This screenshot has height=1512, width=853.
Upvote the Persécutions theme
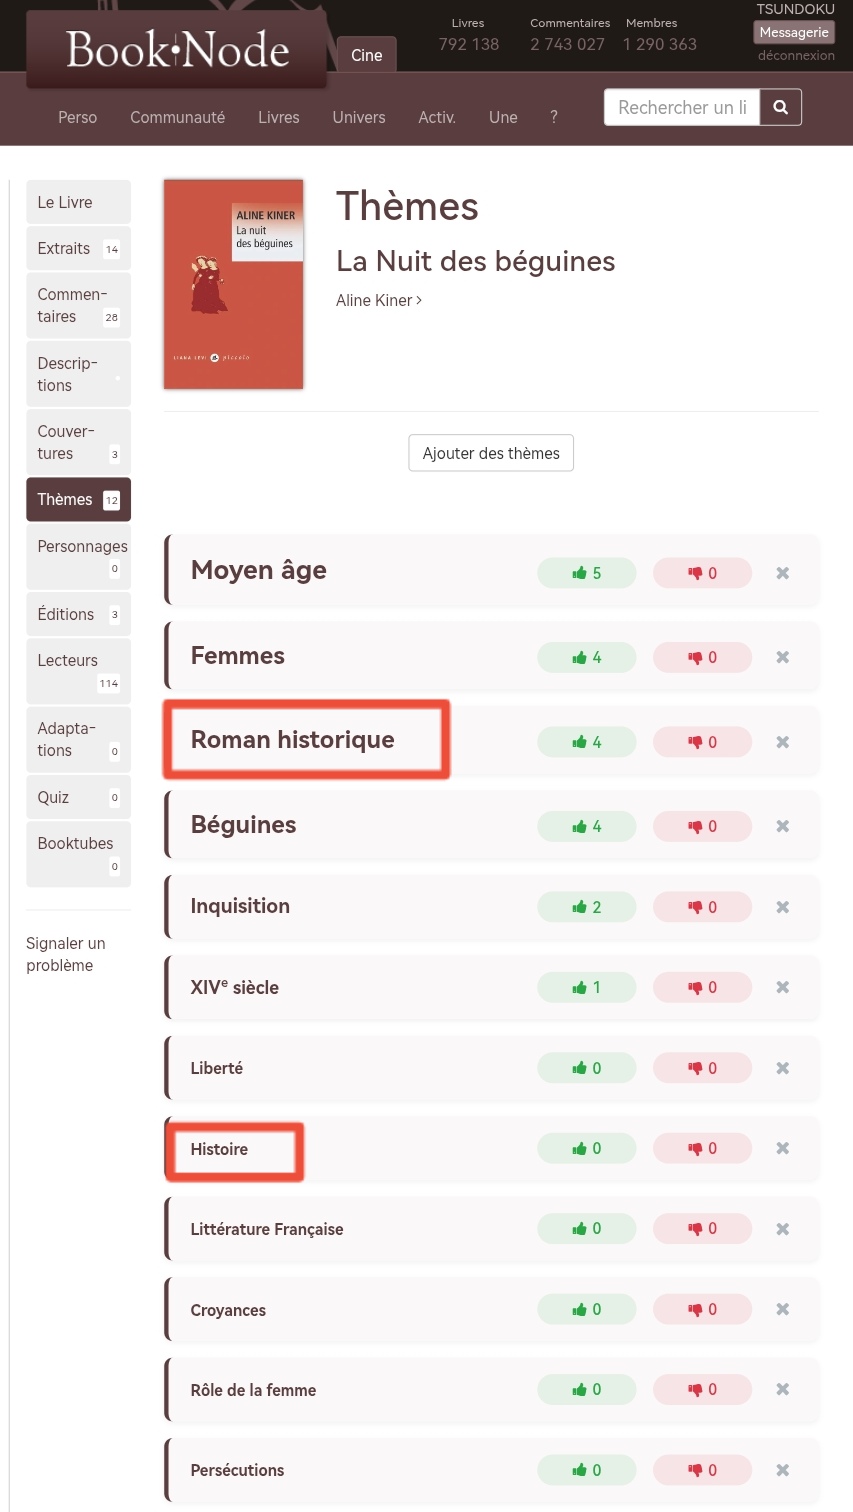pos(587,1470)
